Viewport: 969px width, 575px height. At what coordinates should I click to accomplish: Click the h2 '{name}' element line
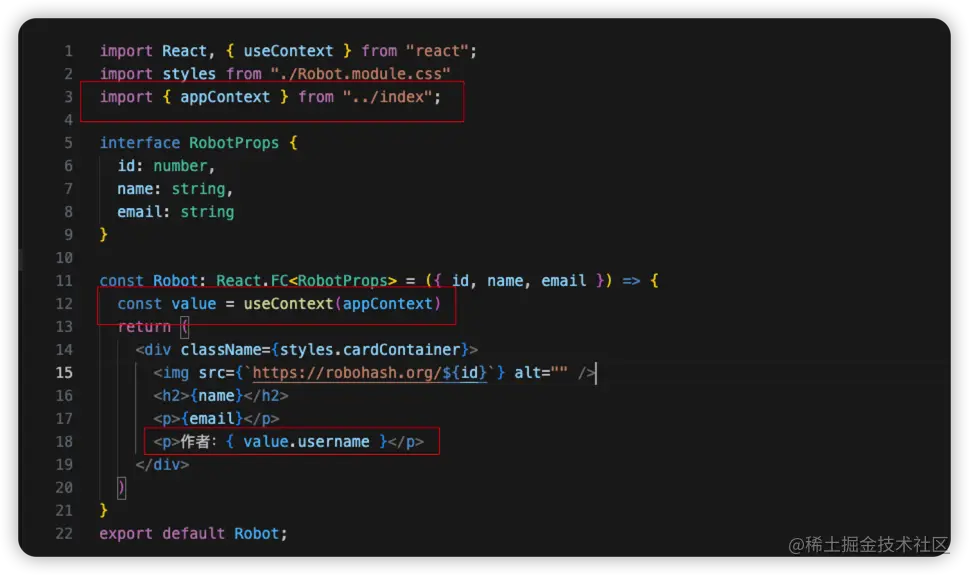(x=221, y=396)
